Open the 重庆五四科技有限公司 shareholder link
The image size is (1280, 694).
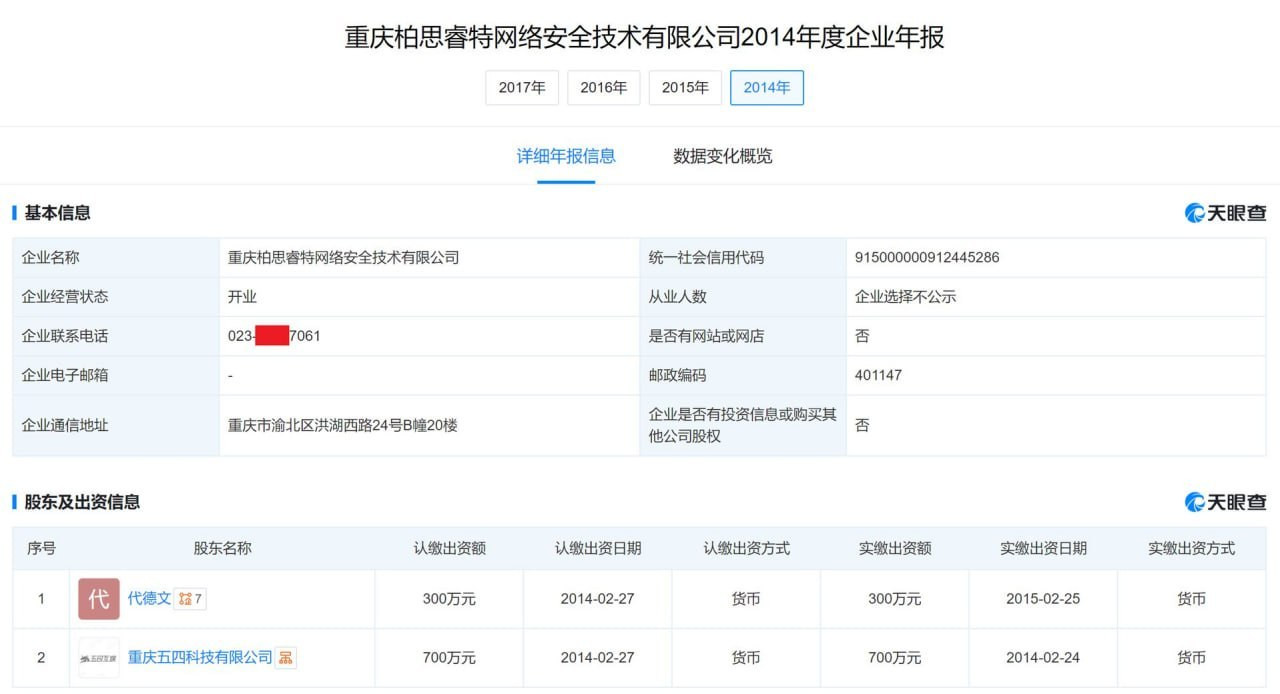tap(200, 658)
